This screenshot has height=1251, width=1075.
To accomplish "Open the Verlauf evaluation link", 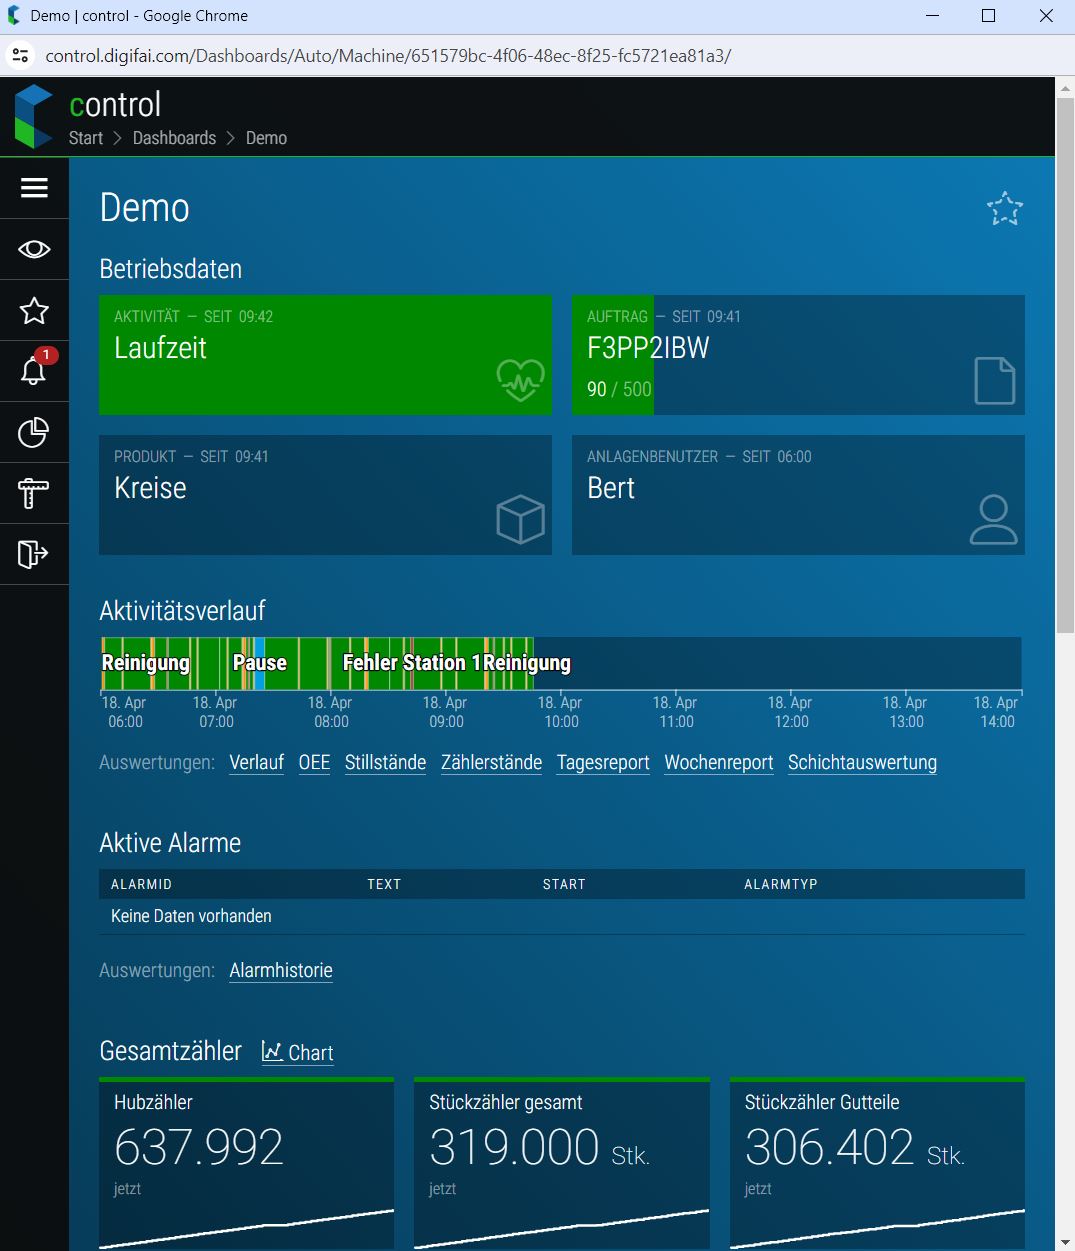I will [x=256, y=762].
